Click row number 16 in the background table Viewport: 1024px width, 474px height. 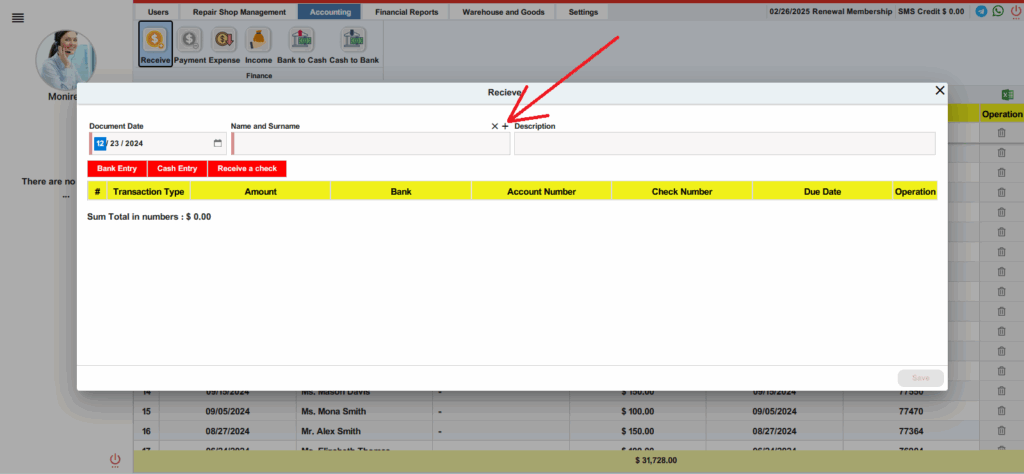146,431
